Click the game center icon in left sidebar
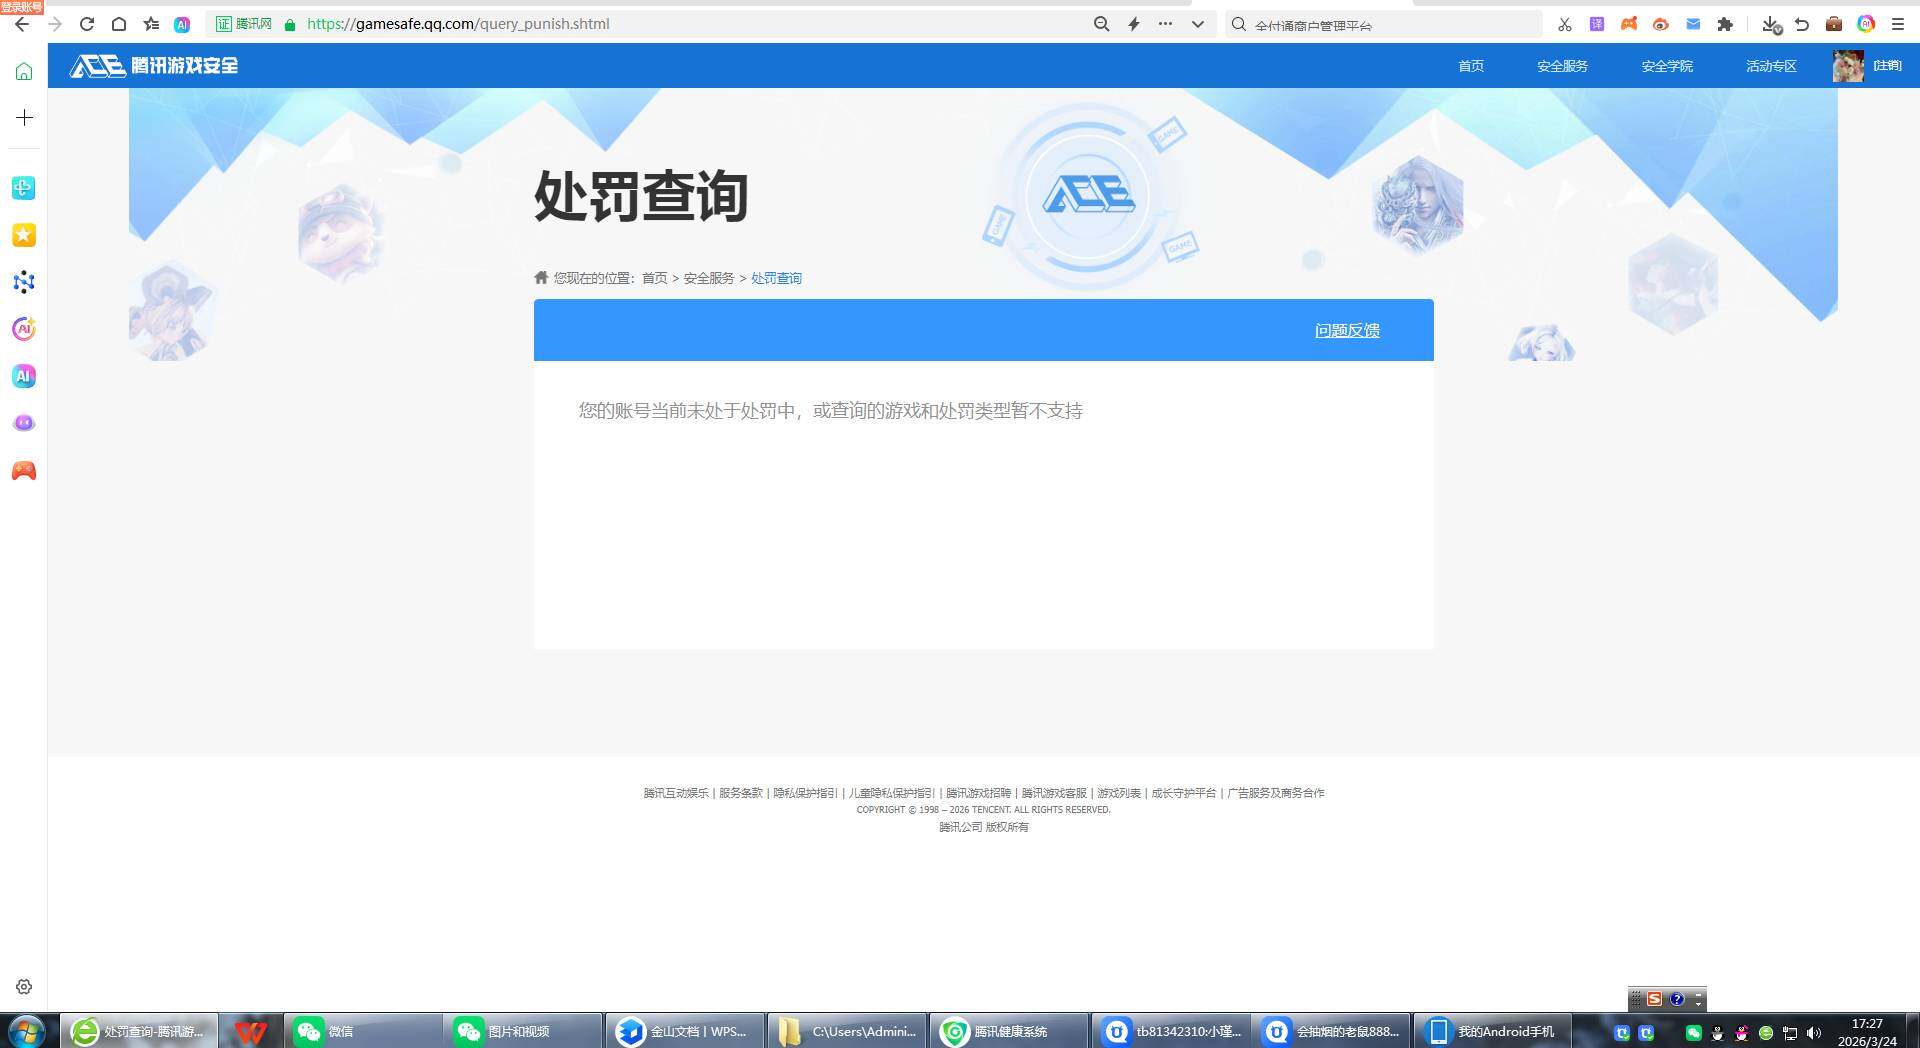 (x=24, y=470)
